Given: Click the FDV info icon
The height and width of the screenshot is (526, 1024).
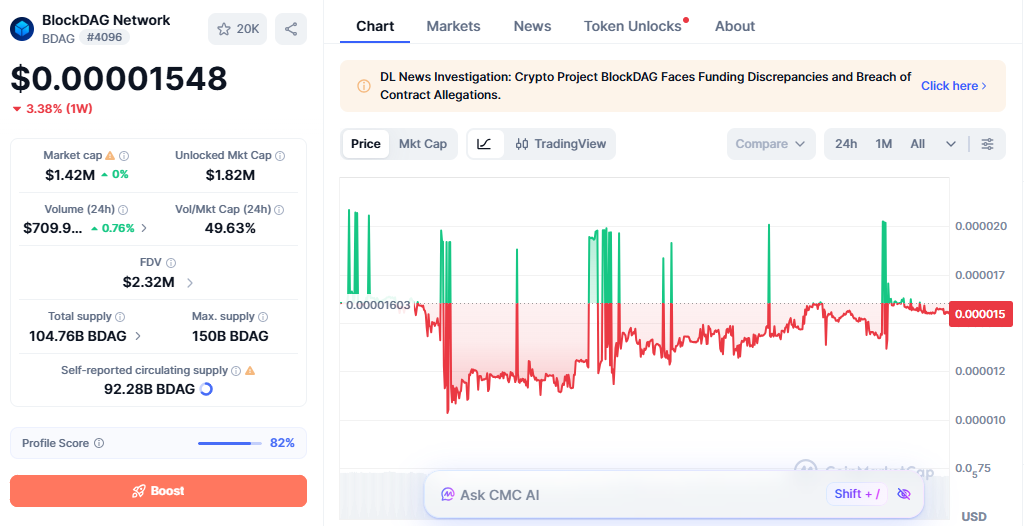Looking at the screenshot, I should pyautogui.click(x=171, y=263).
